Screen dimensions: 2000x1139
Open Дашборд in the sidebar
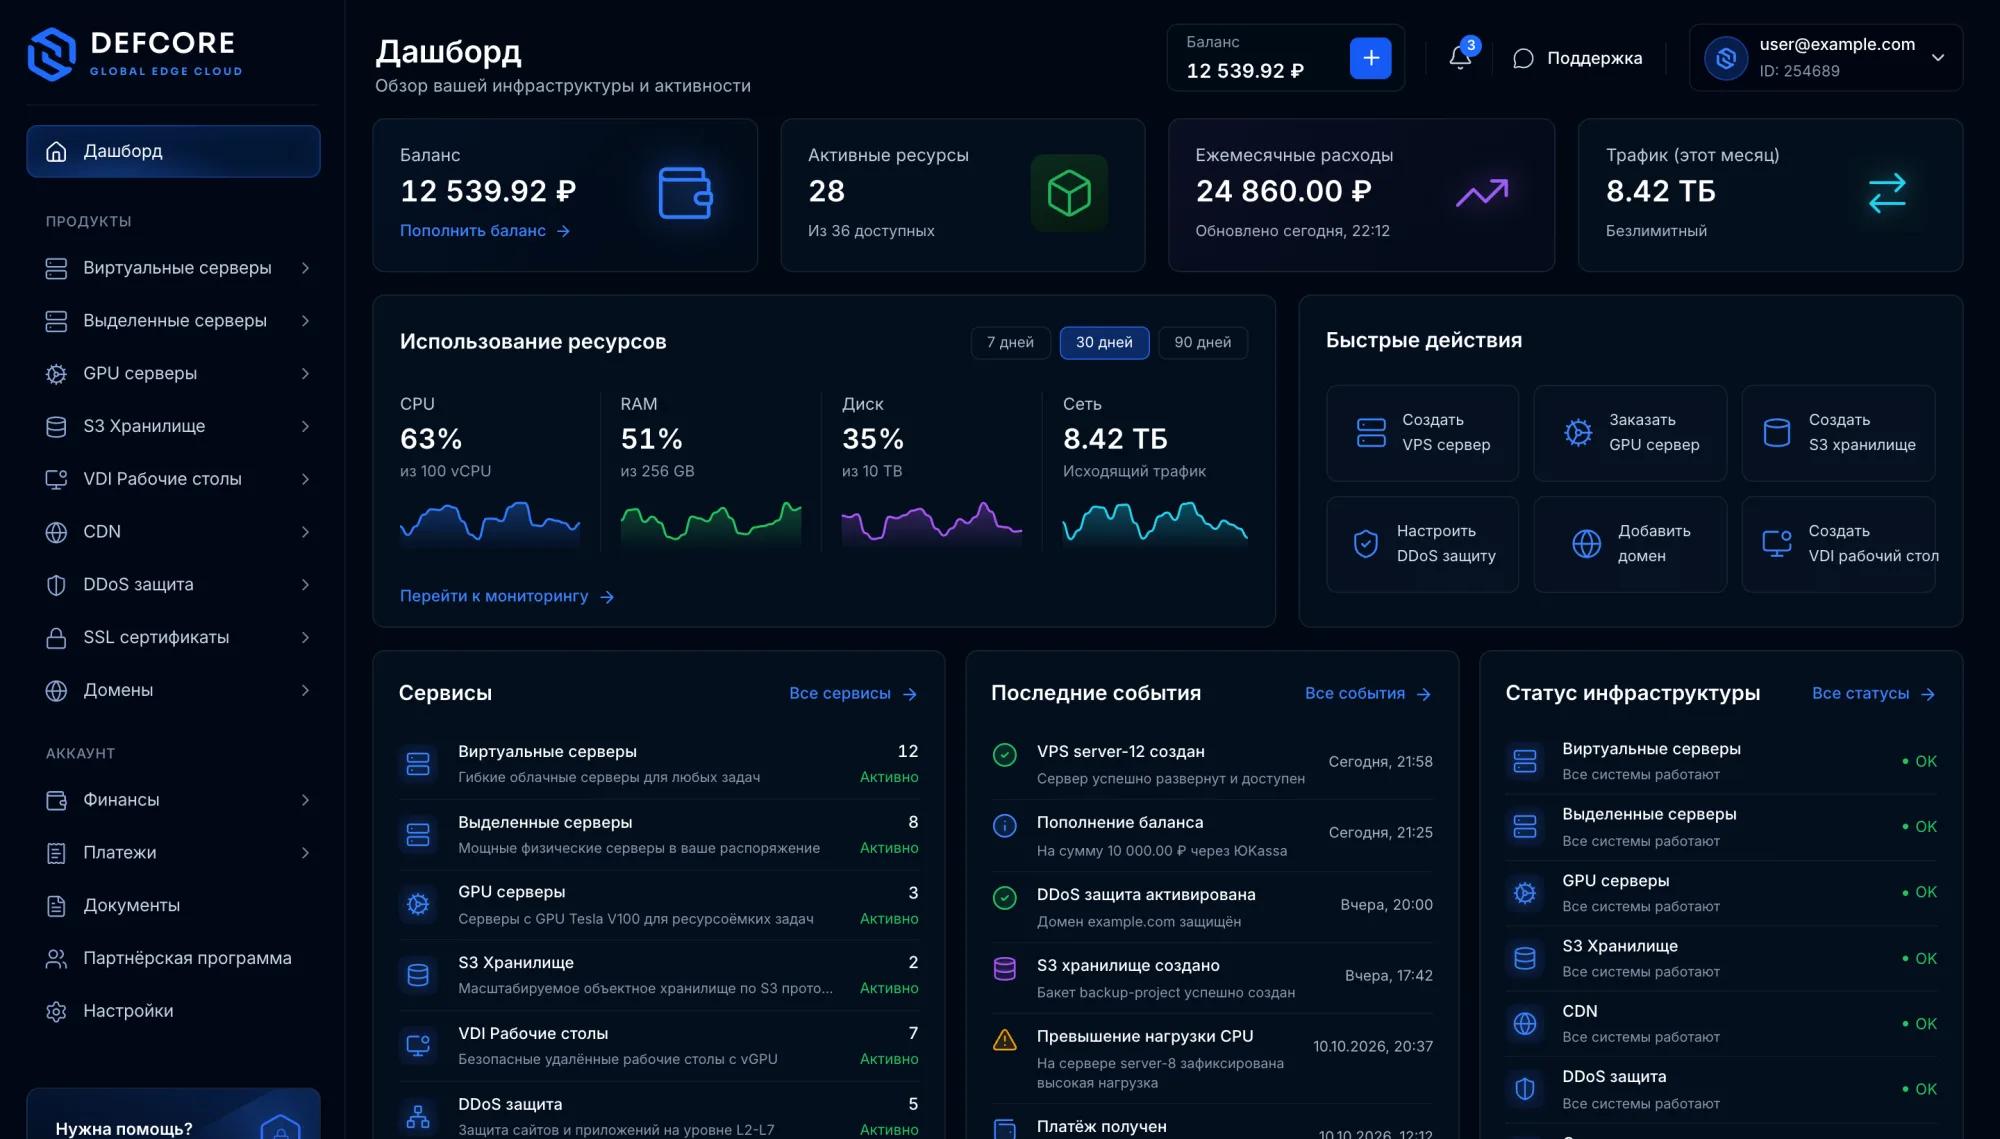pyautogui.click(x=173, y=151)
